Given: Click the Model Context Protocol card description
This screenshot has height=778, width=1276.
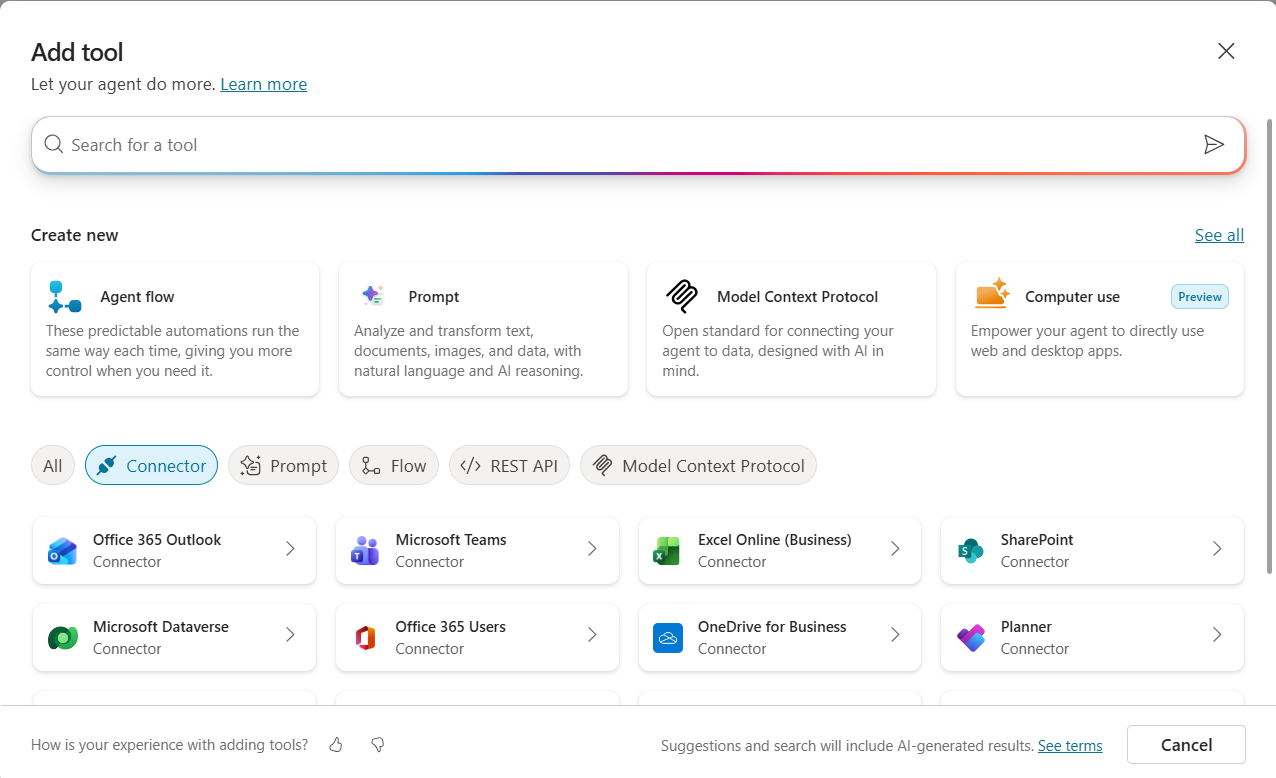Looking at the screenshot, I should [778, 351].
